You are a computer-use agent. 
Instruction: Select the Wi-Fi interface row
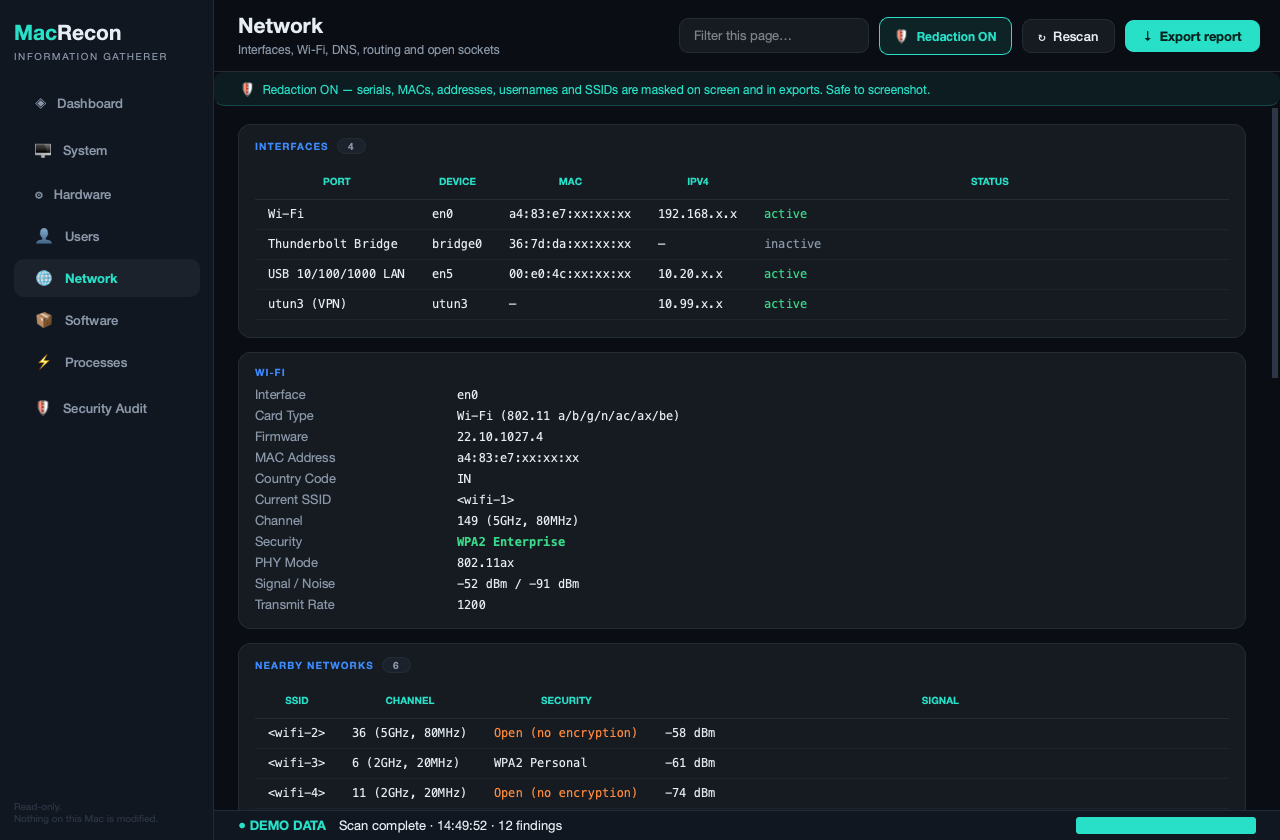(x=742, y=214)
